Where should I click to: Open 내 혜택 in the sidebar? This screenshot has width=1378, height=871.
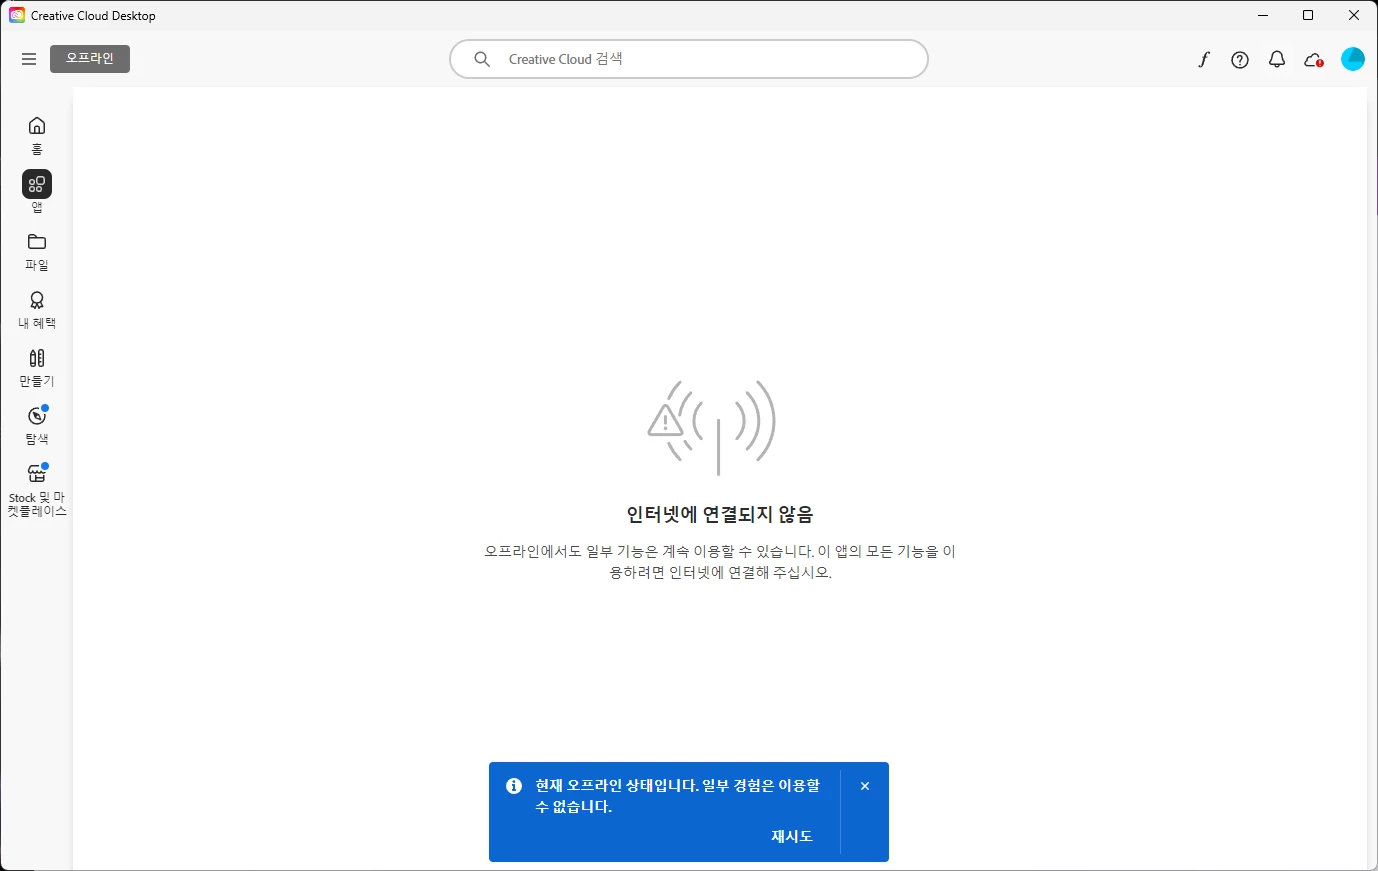[37, 310]
